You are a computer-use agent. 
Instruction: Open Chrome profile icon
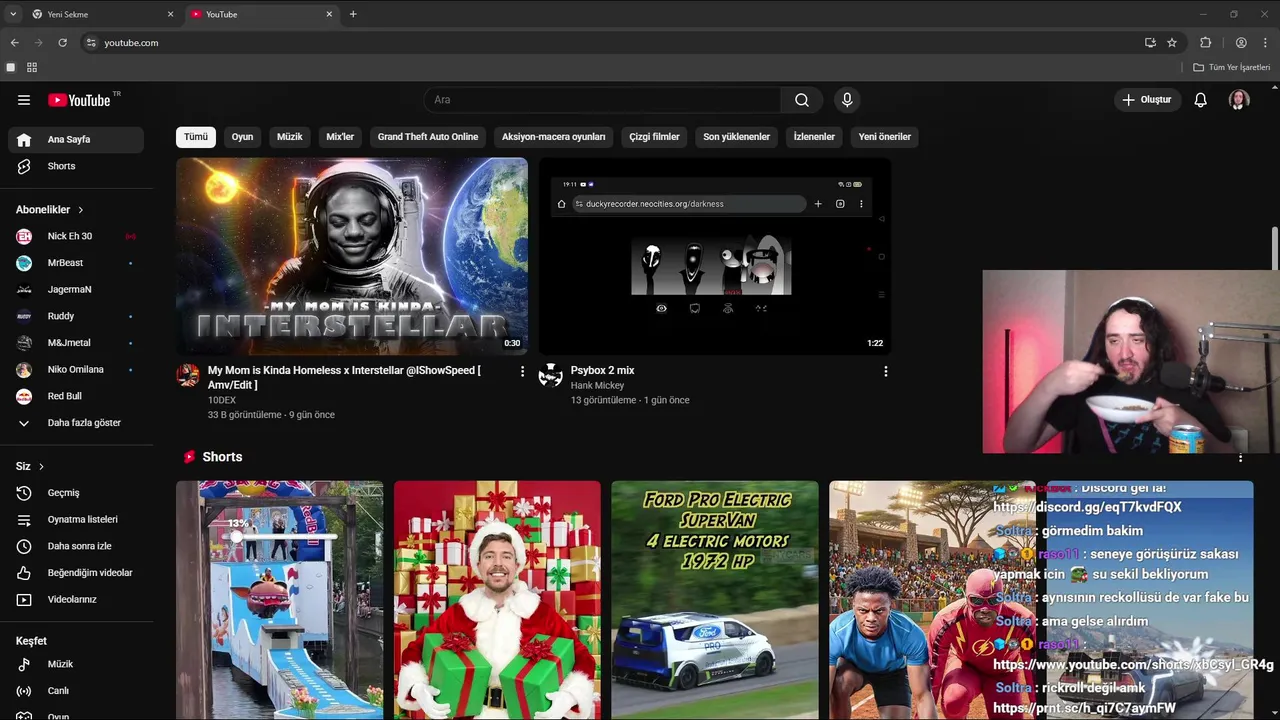[x=1241, y=43]
